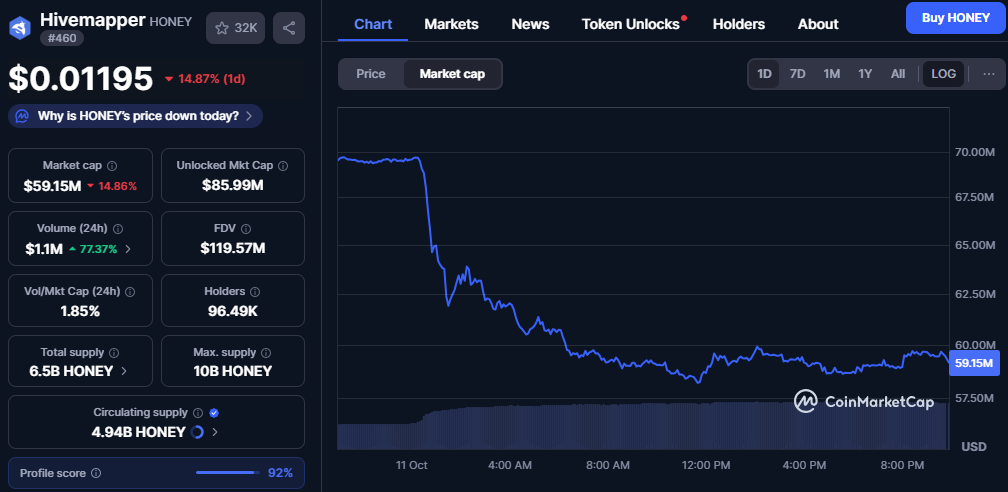Open the Markets tab
This screenshot has height=492, width=1008.
[x=451, y=24]
